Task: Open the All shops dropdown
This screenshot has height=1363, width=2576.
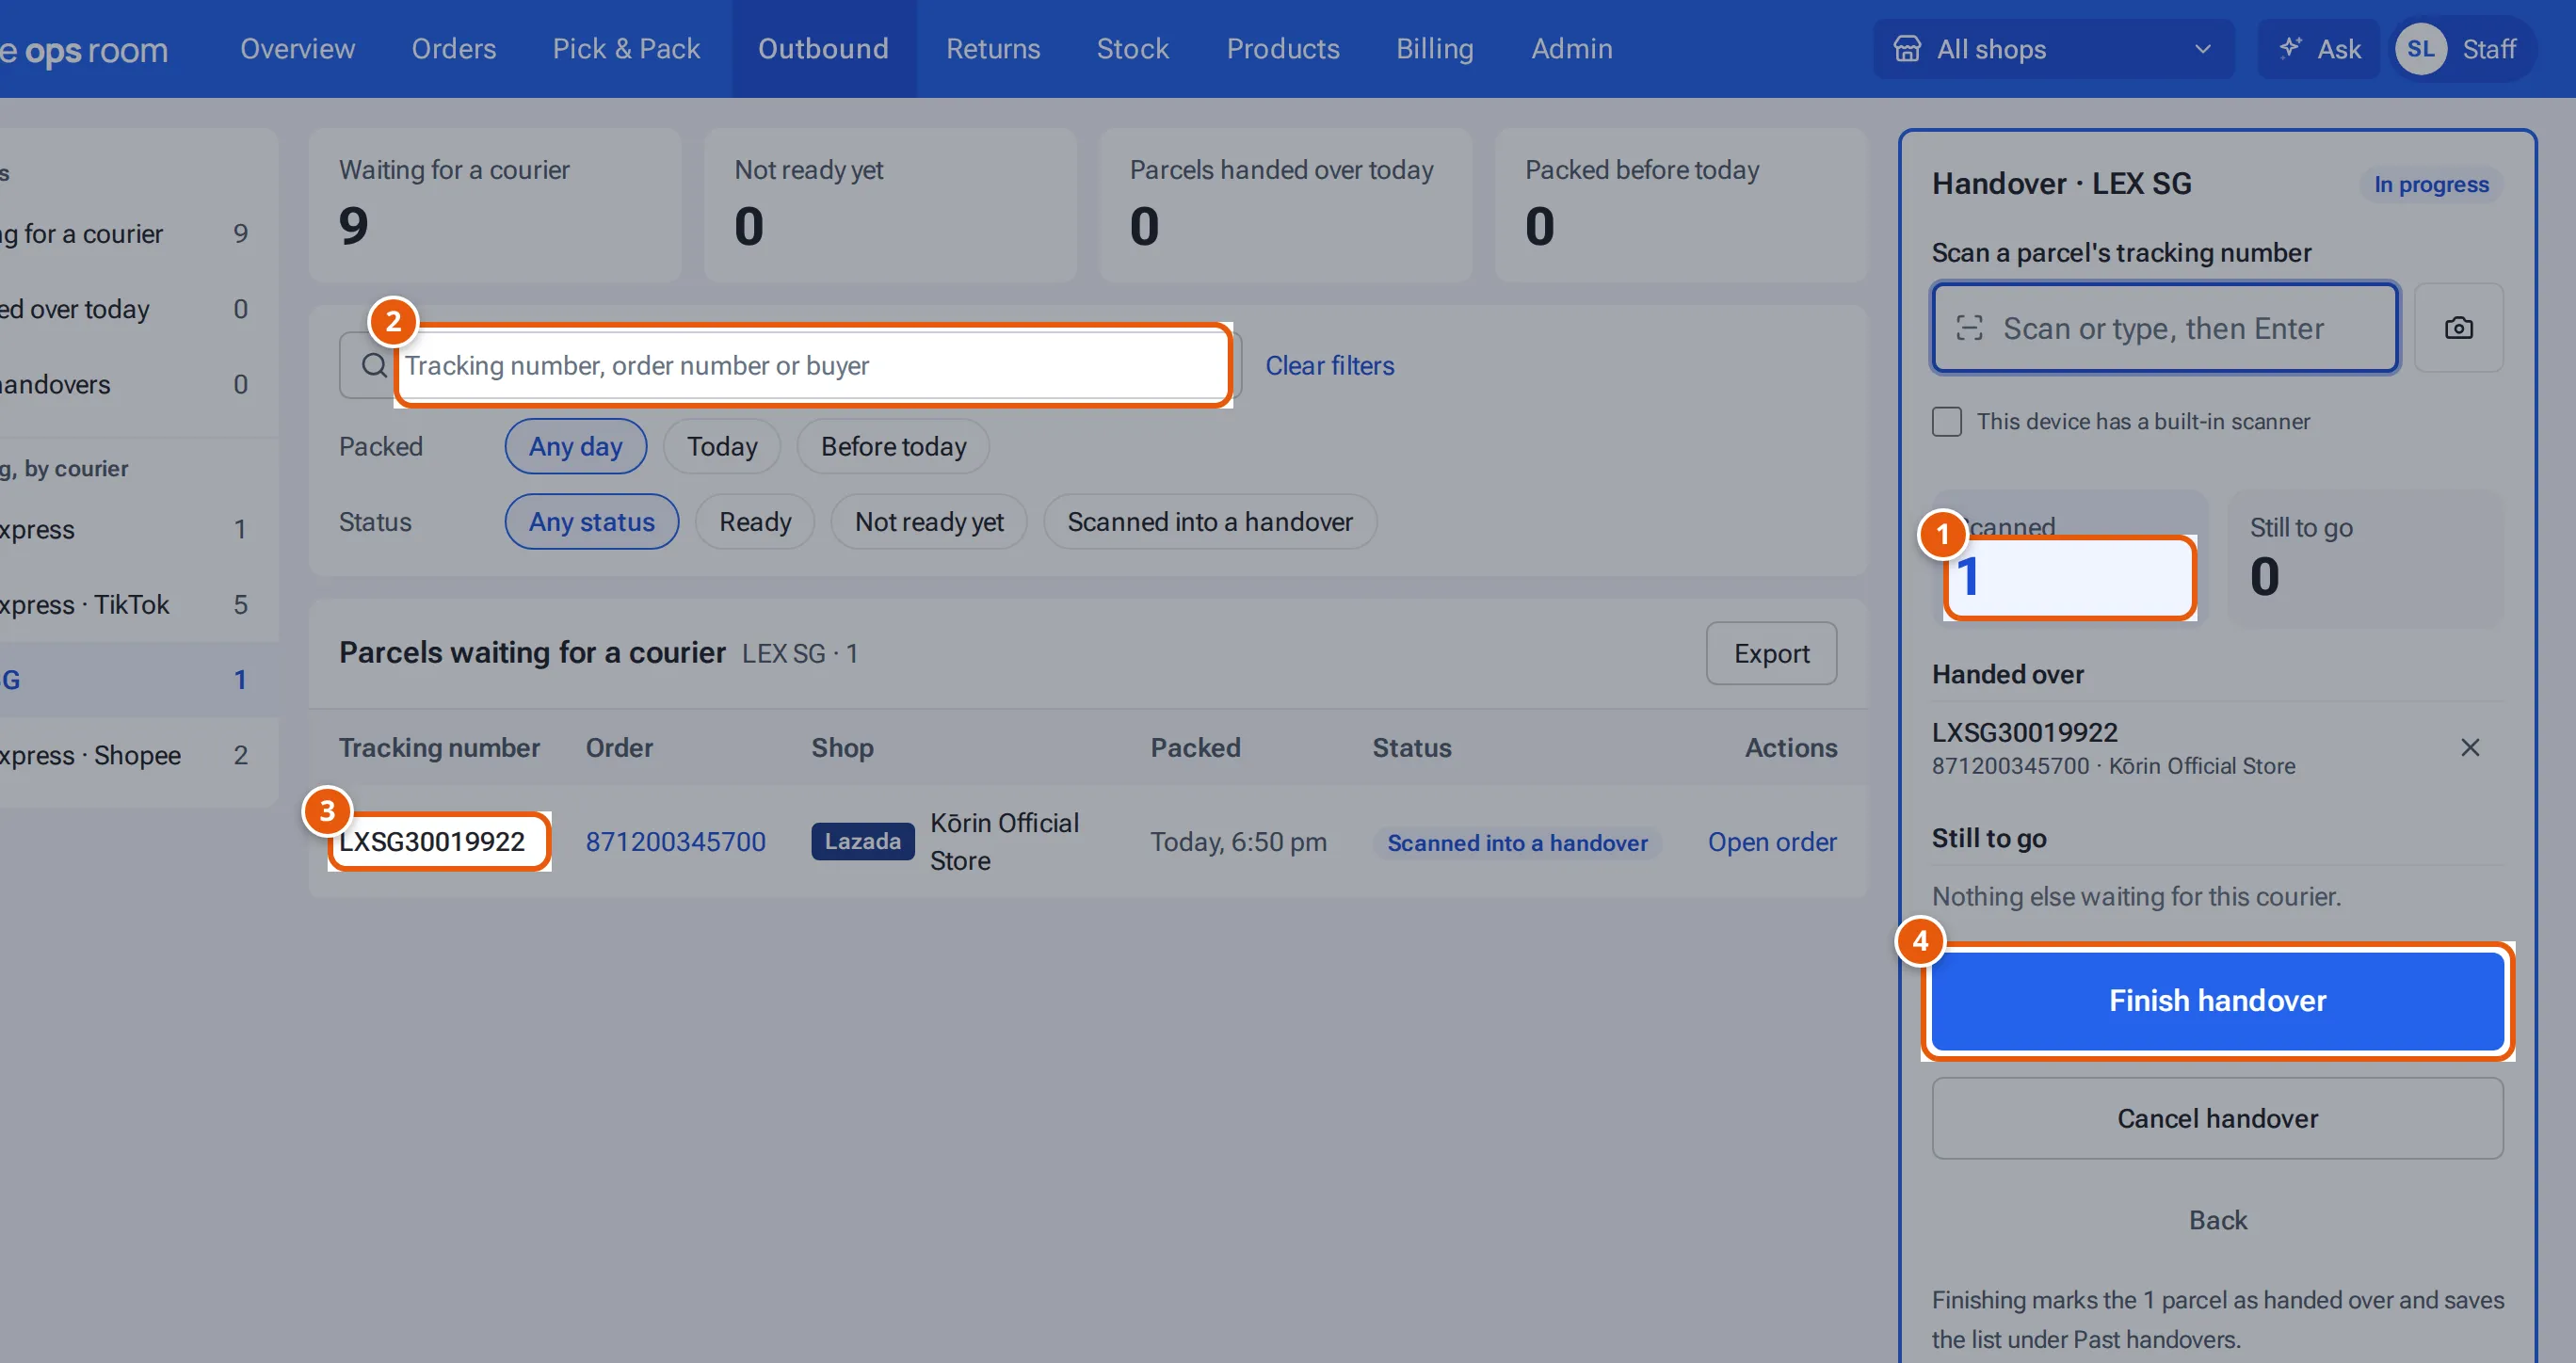Action: (2053, 48)
